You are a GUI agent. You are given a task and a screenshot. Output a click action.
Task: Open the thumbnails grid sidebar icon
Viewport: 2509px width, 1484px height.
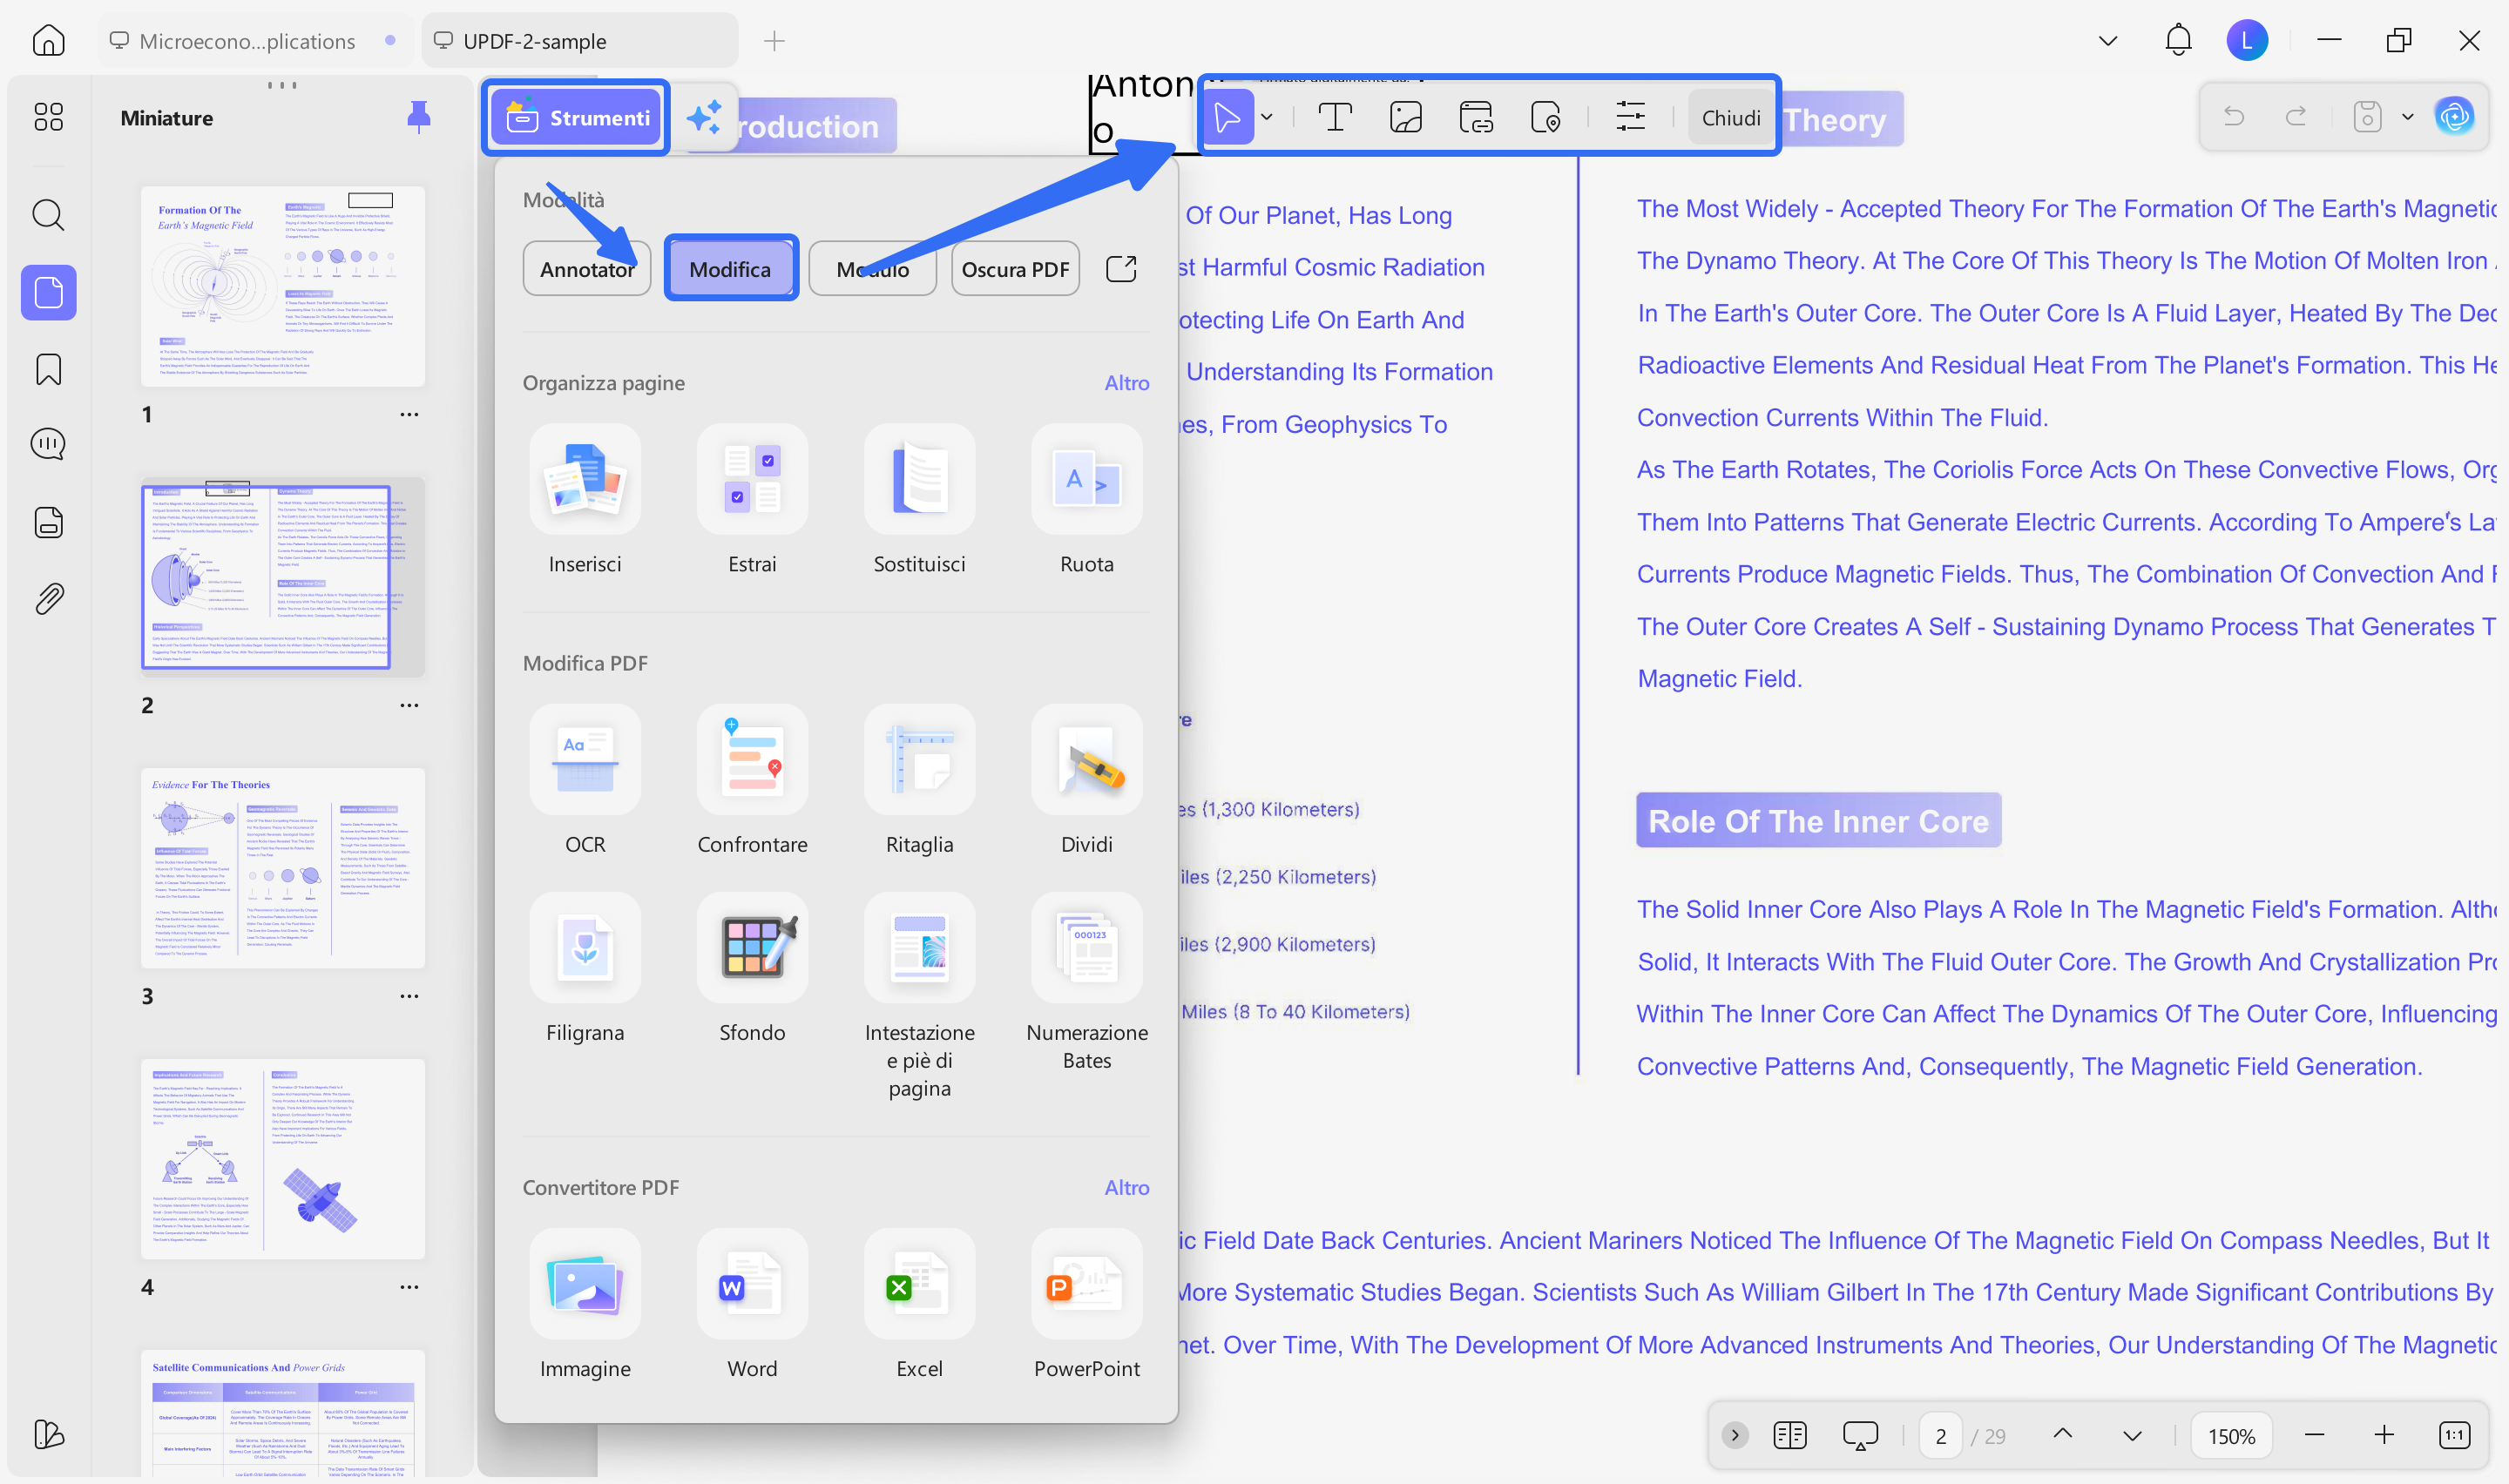48,117
